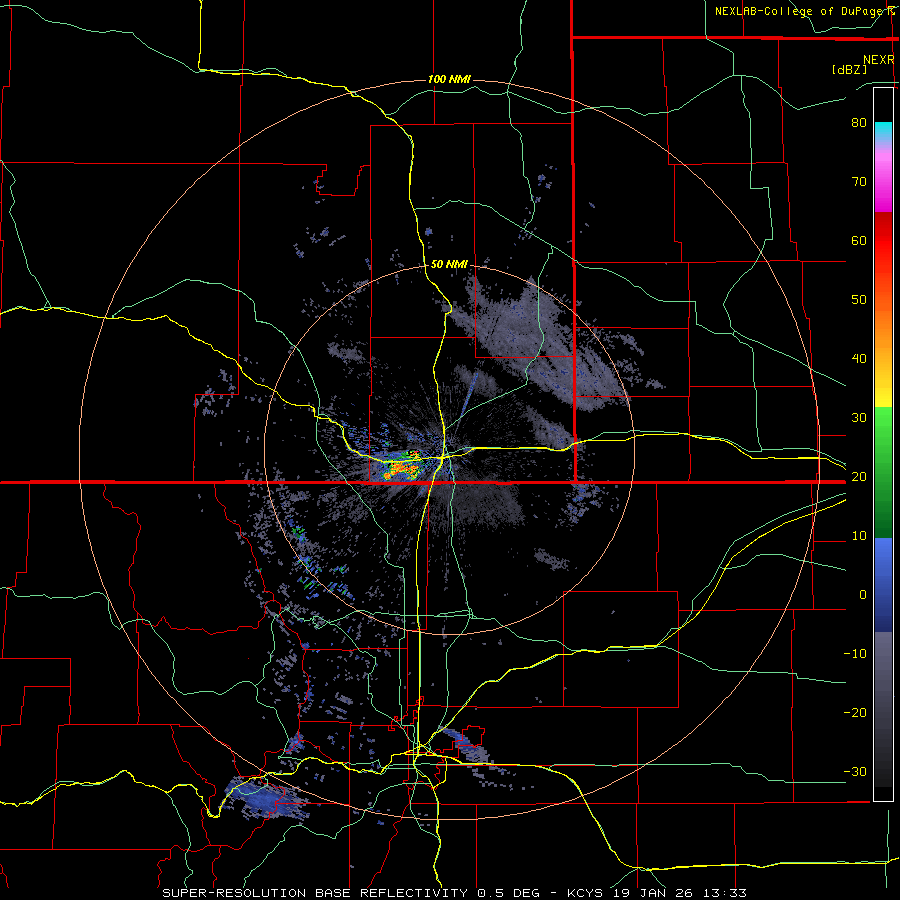This screenshot has width=900, height=900.
Task: Click the NEXR label above the color scale
Action: pyautogui.click(x=879, y=60)
